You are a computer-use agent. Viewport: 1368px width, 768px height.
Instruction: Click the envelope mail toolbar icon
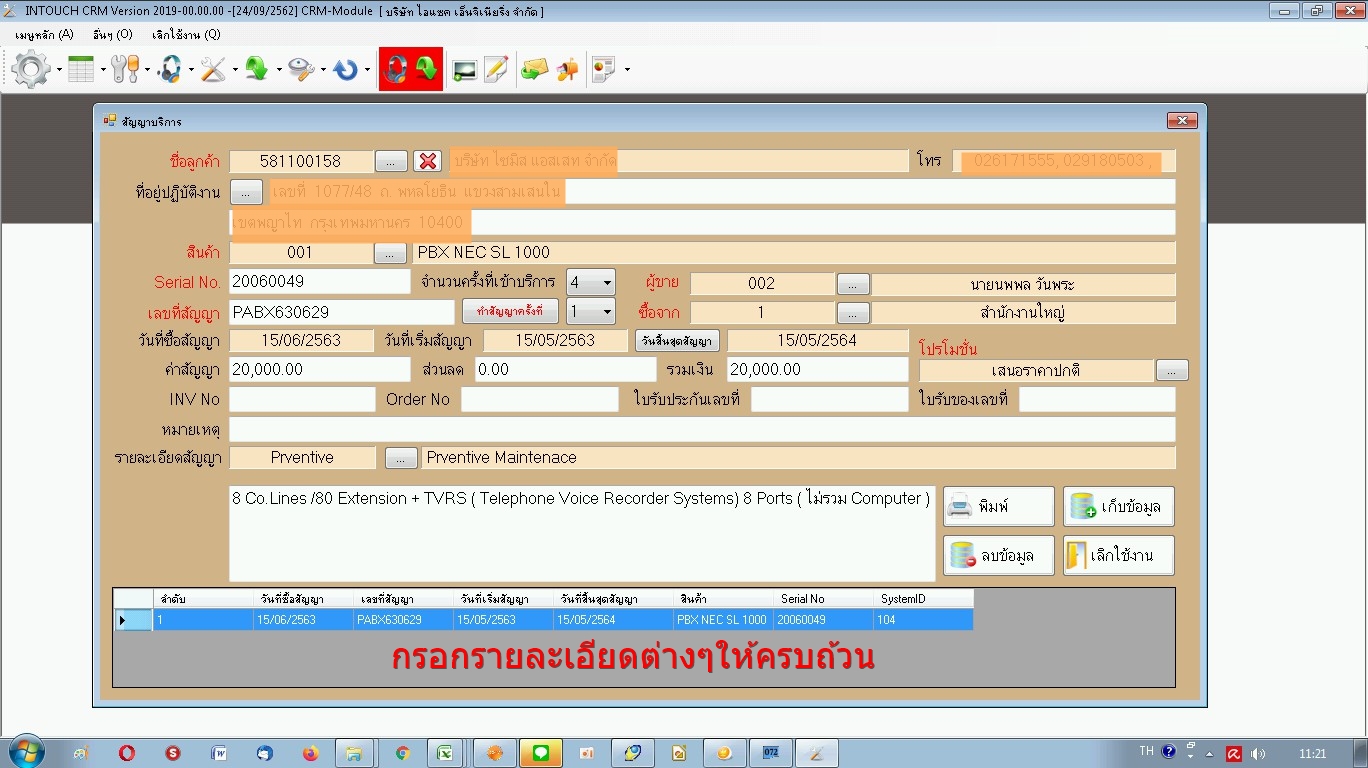pos(535,69)
